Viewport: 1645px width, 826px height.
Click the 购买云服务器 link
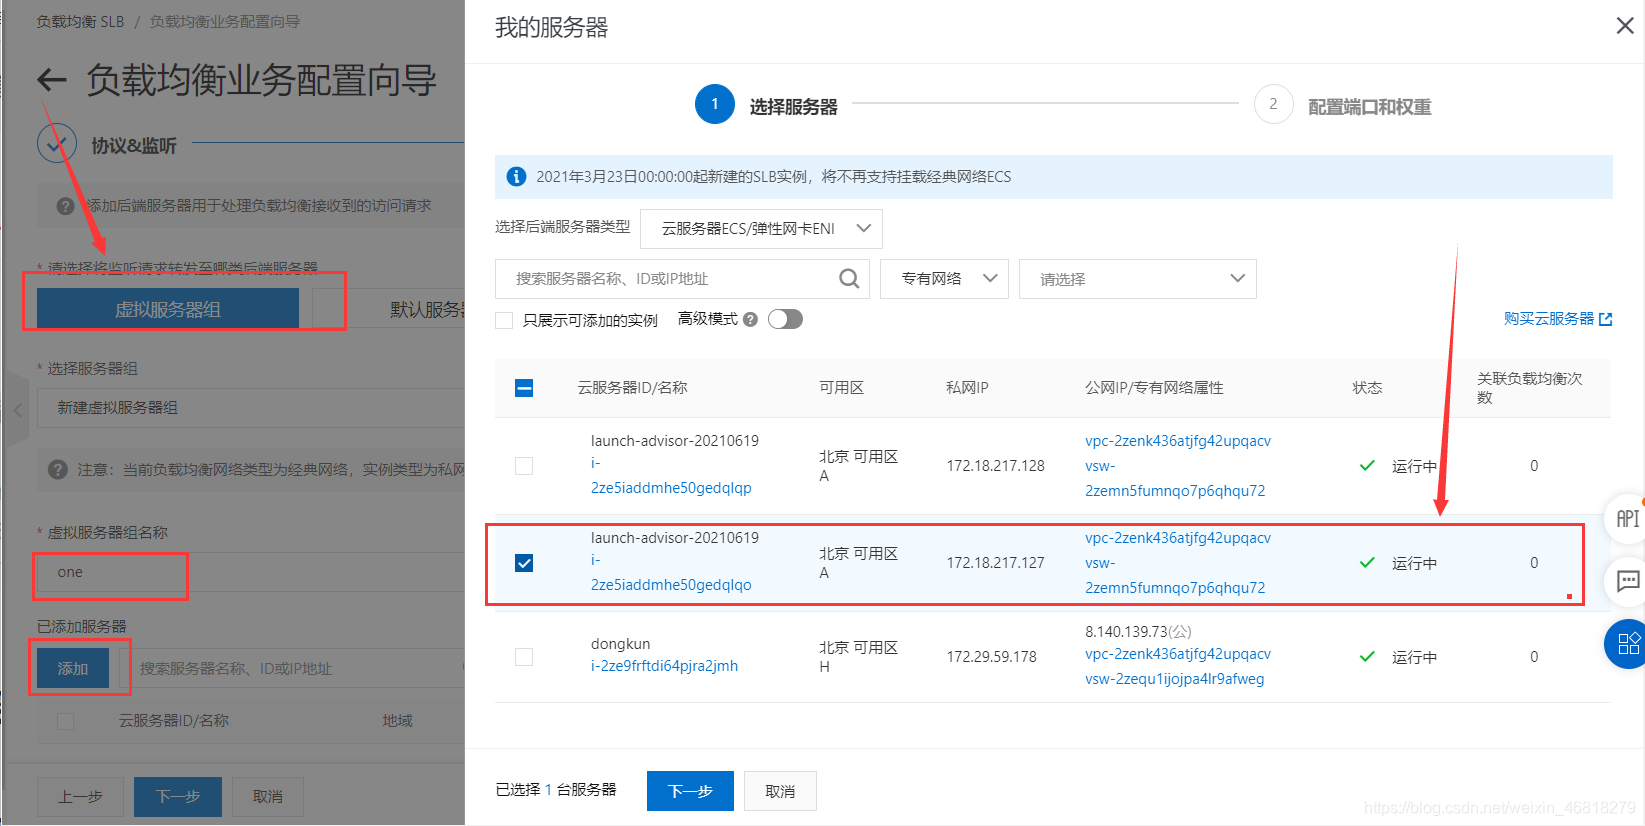[1549, 319]
